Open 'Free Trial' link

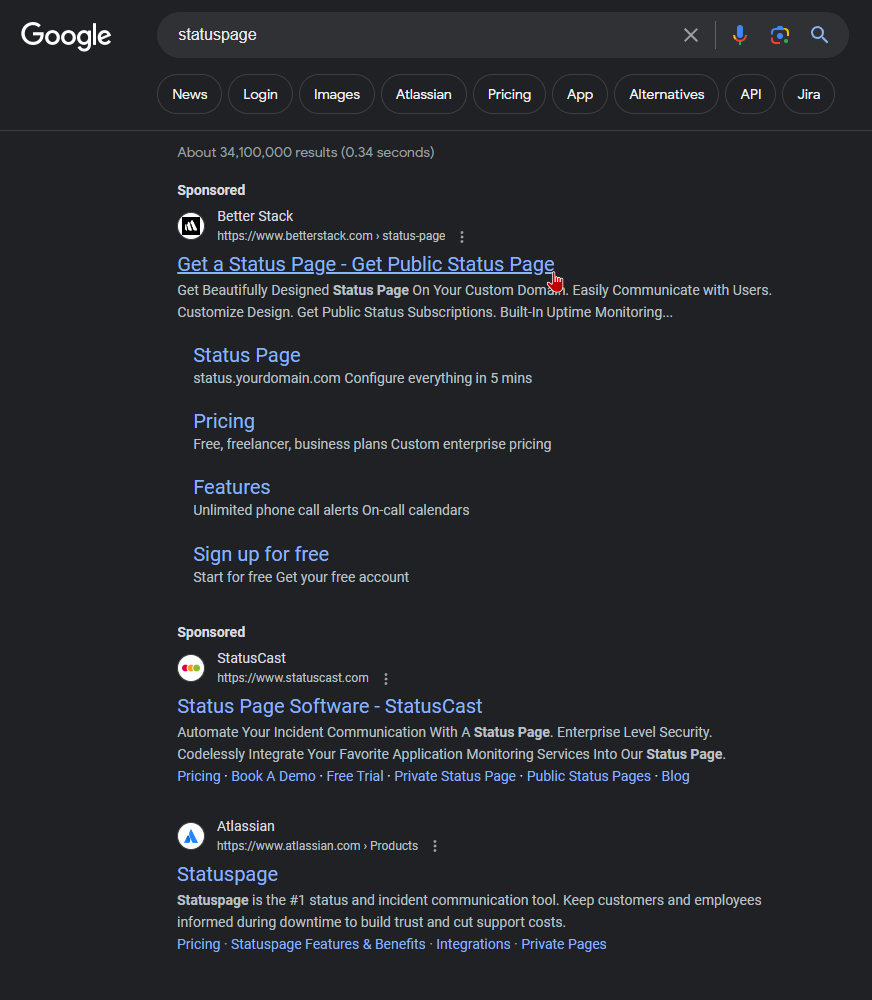click(355, 776)
